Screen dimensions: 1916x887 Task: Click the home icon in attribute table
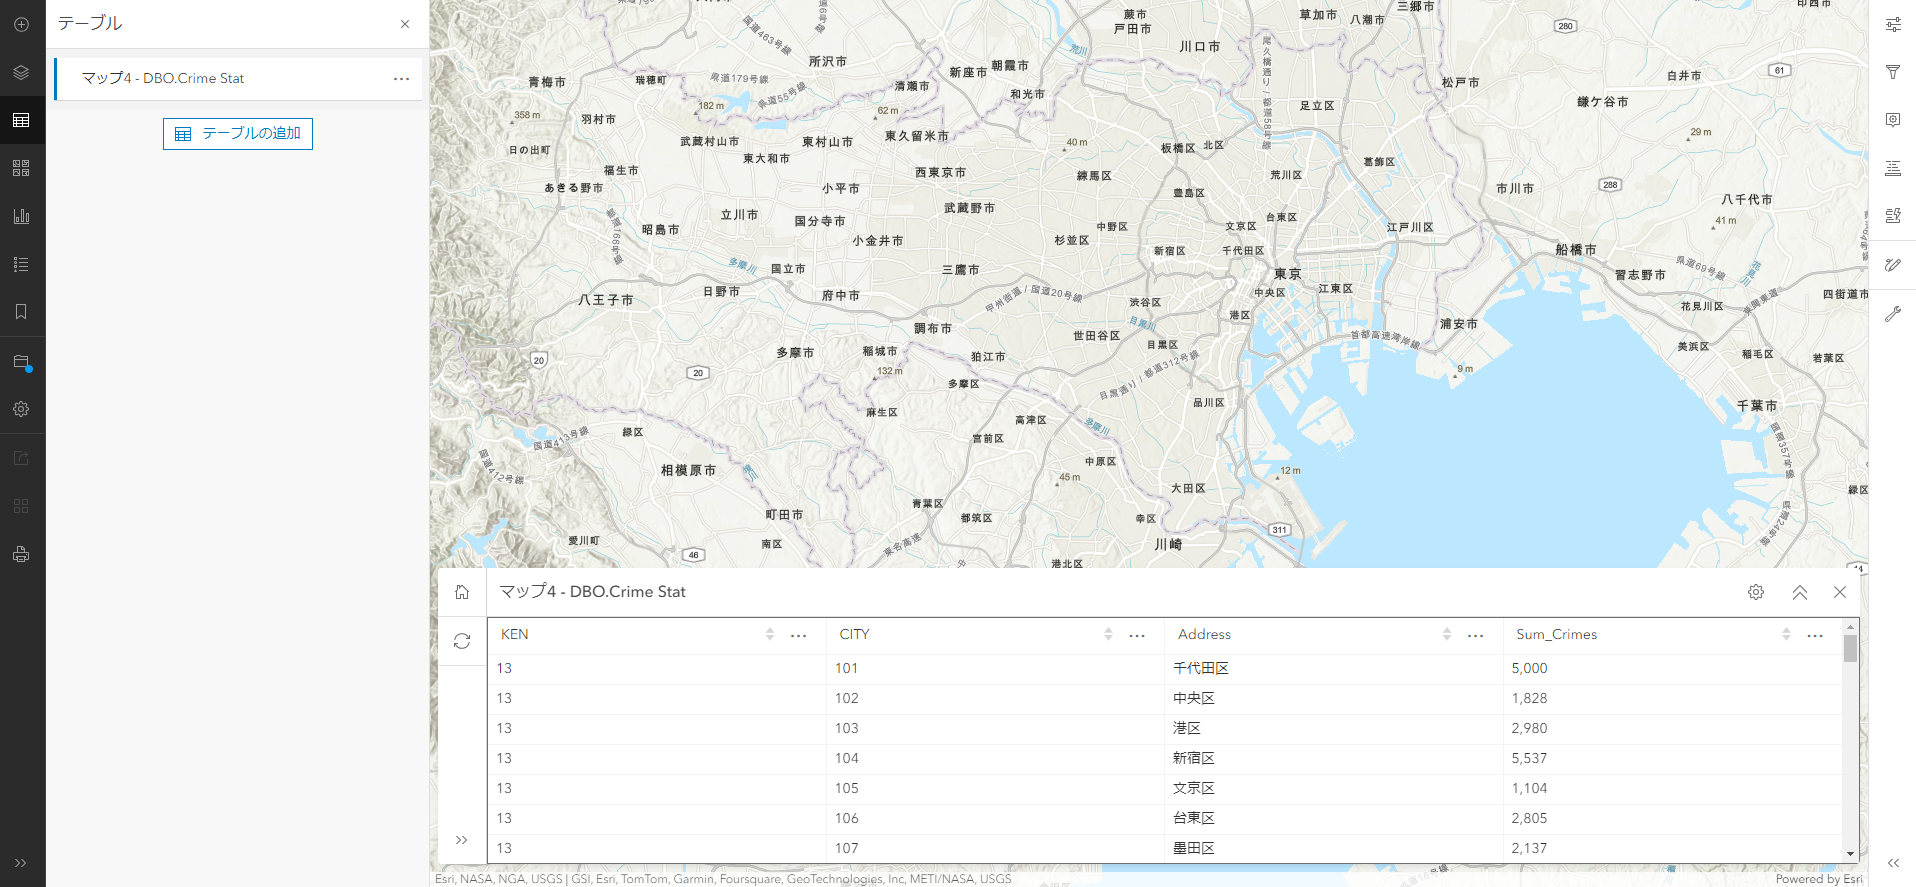pyautogui.click(x=462, y=592)
